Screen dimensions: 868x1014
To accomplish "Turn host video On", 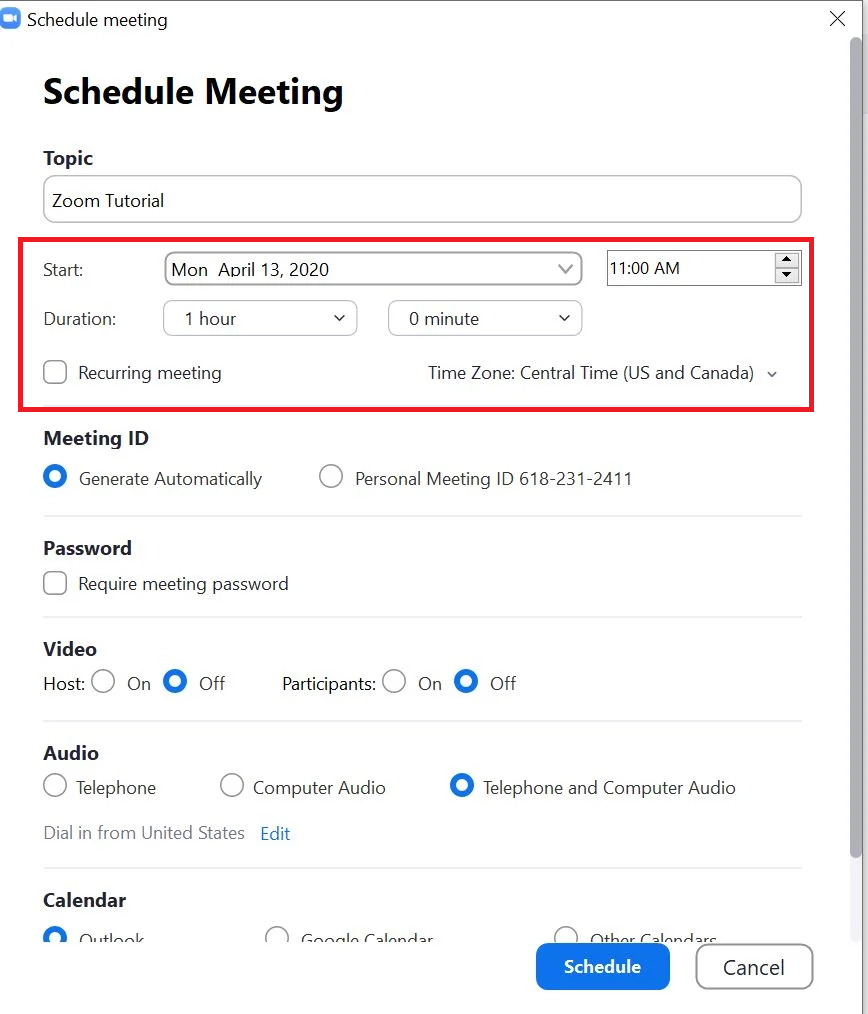I will tap(103, 683).
